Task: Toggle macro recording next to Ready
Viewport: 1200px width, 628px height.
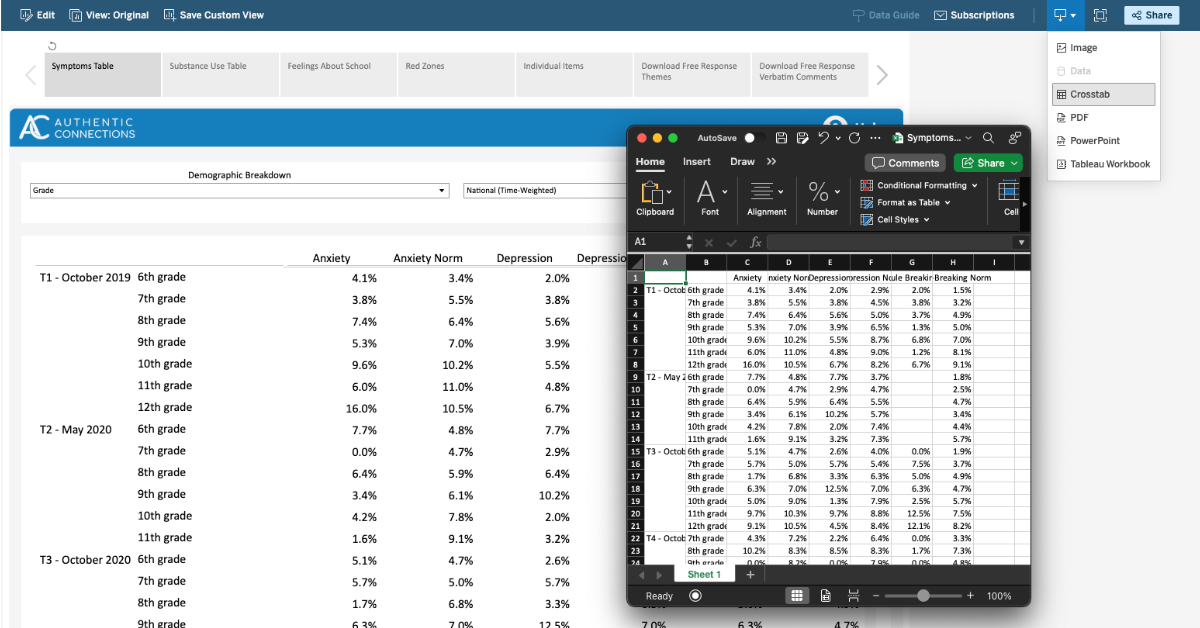Action: [695, 595]
